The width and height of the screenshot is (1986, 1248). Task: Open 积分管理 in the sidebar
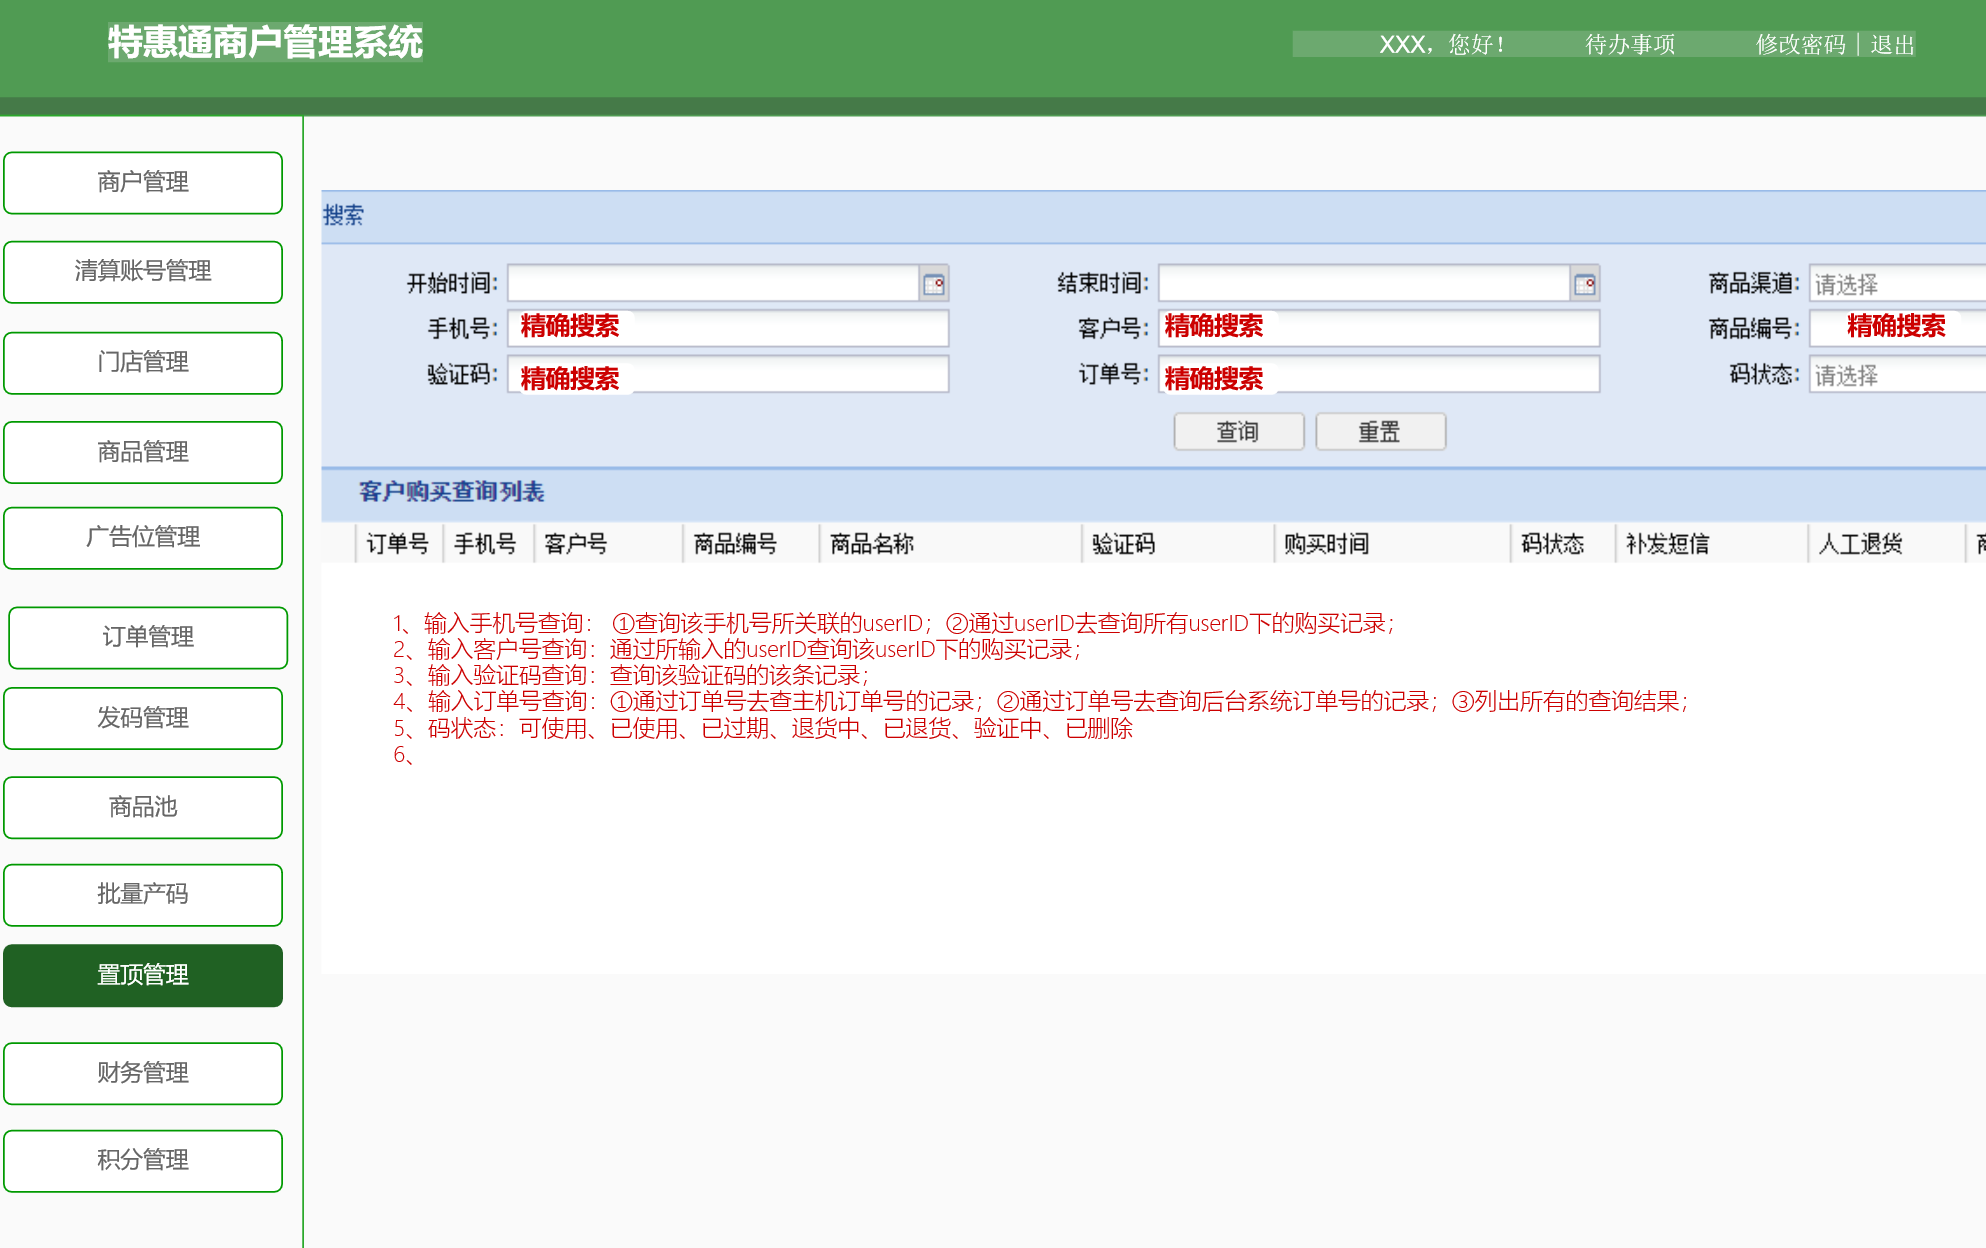pos(143,1161)
